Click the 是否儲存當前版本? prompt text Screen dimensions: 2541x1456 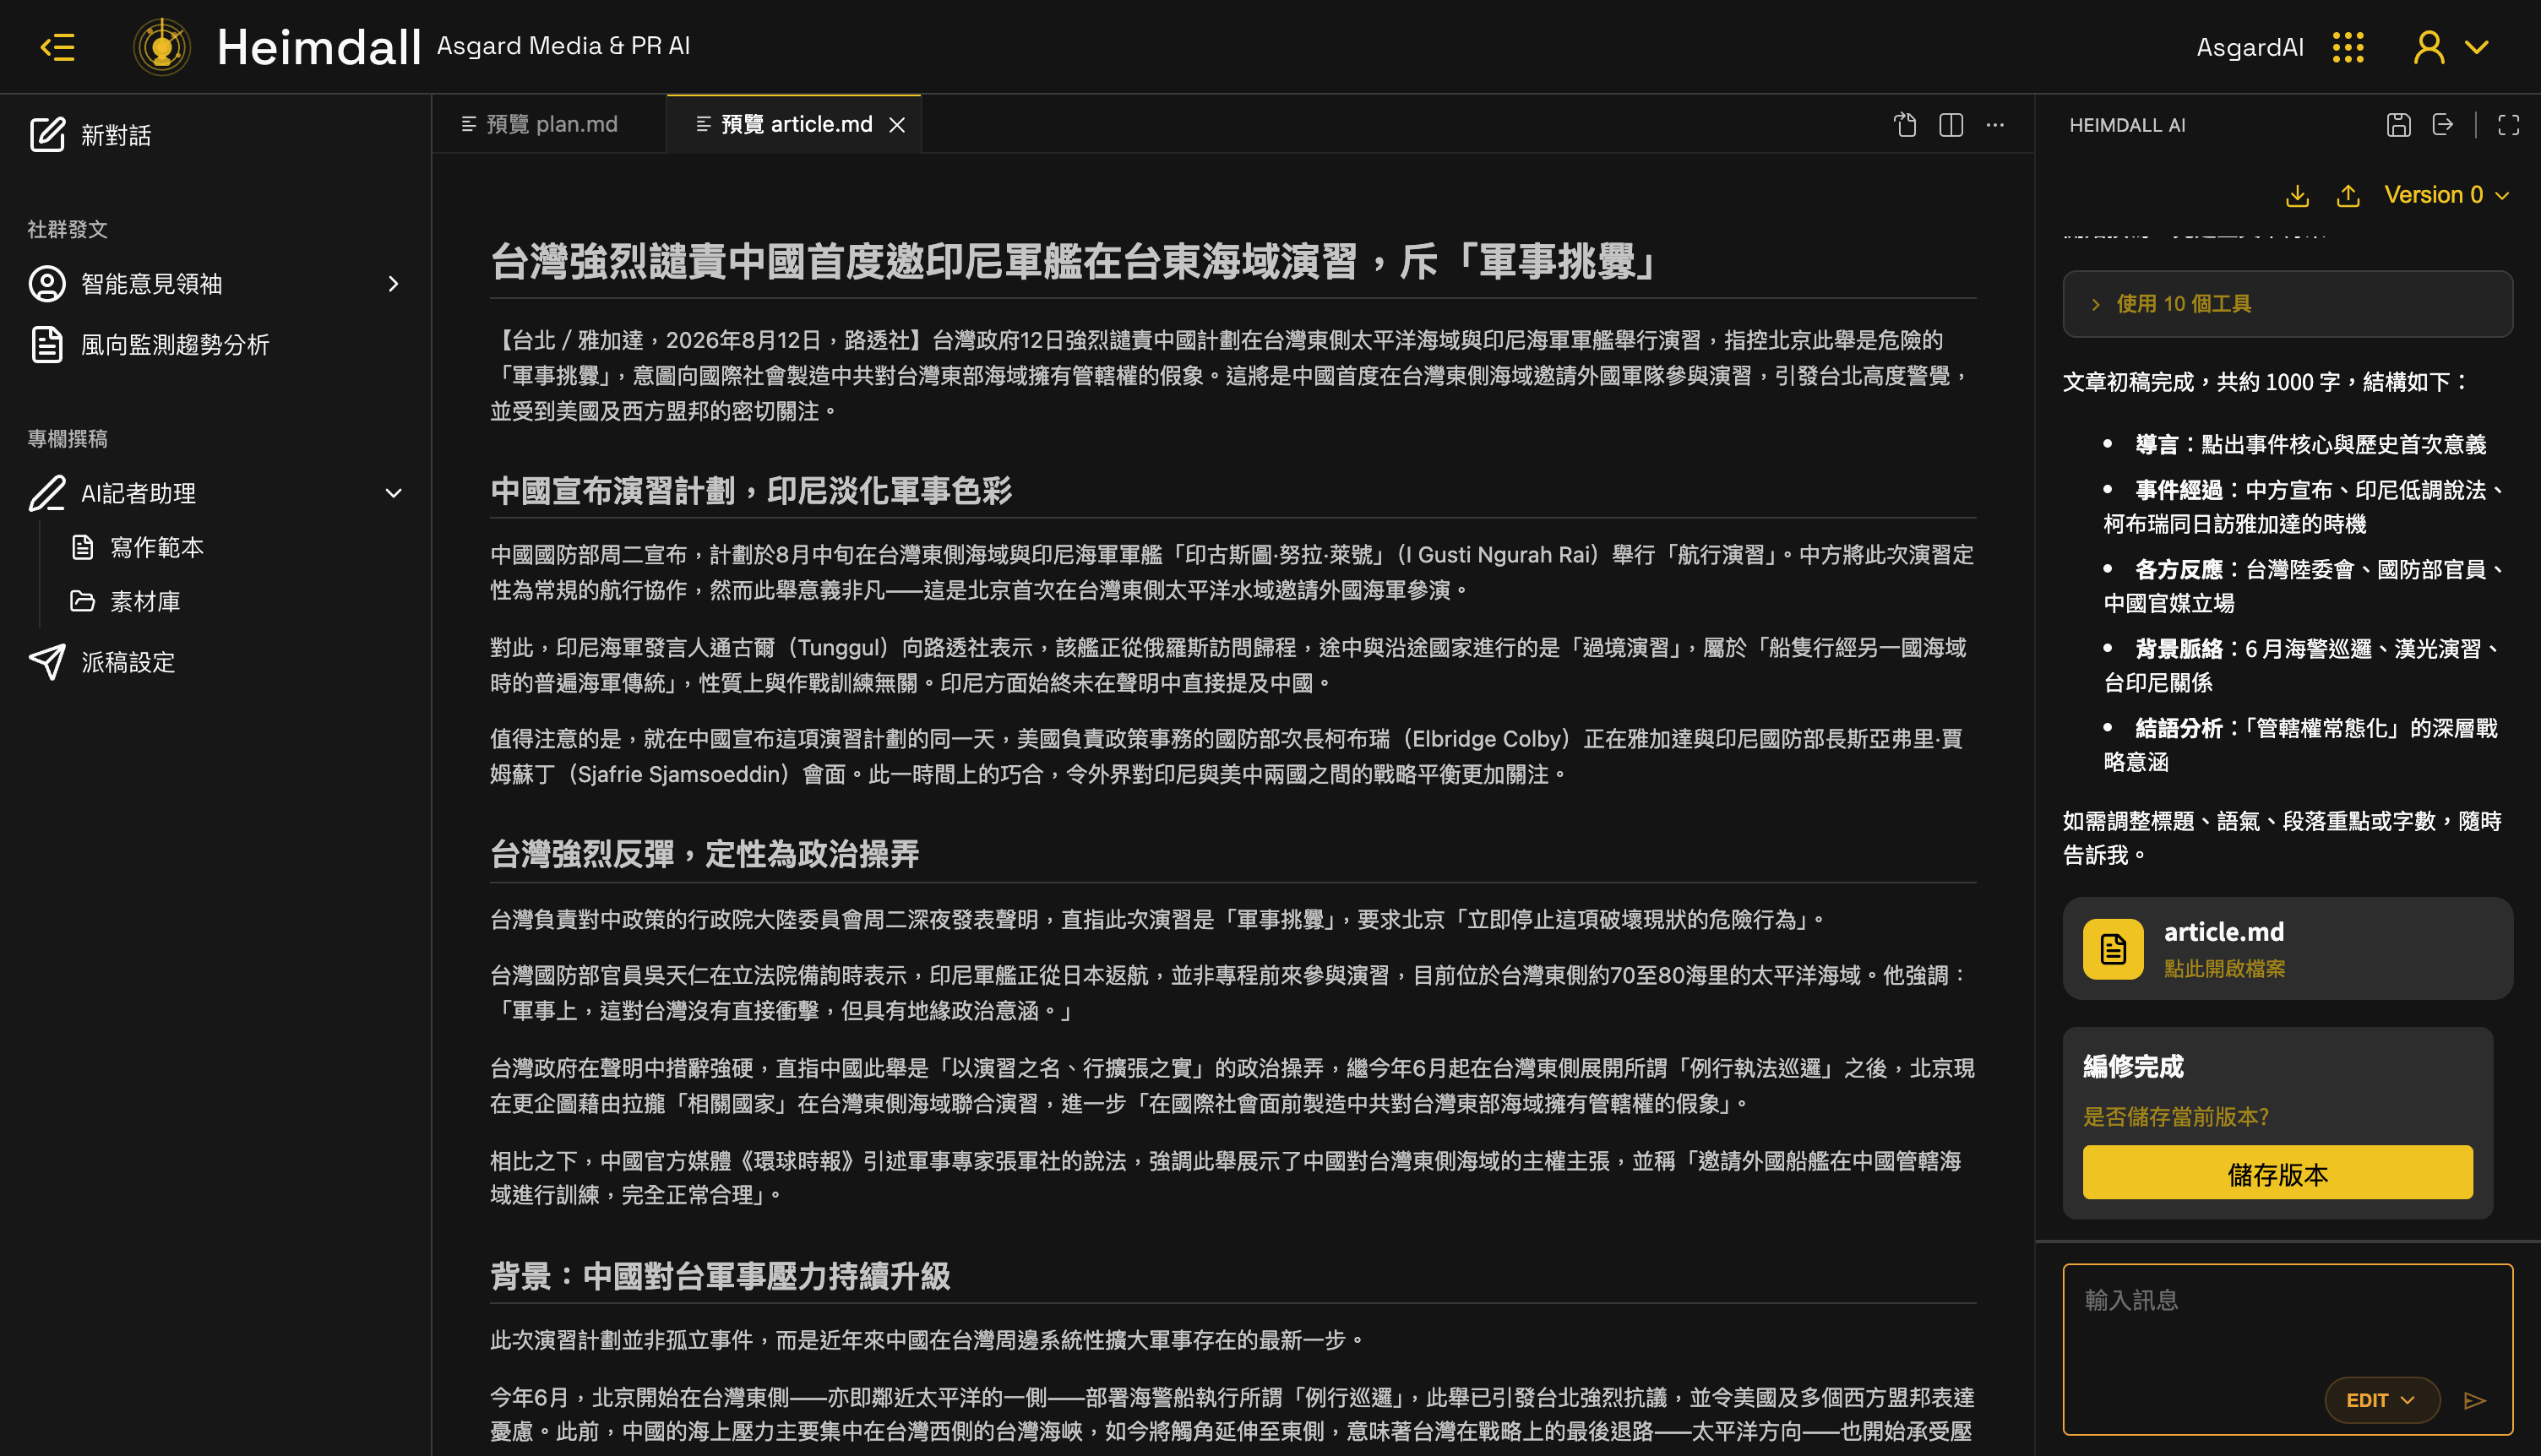tap(2175, 1117)
